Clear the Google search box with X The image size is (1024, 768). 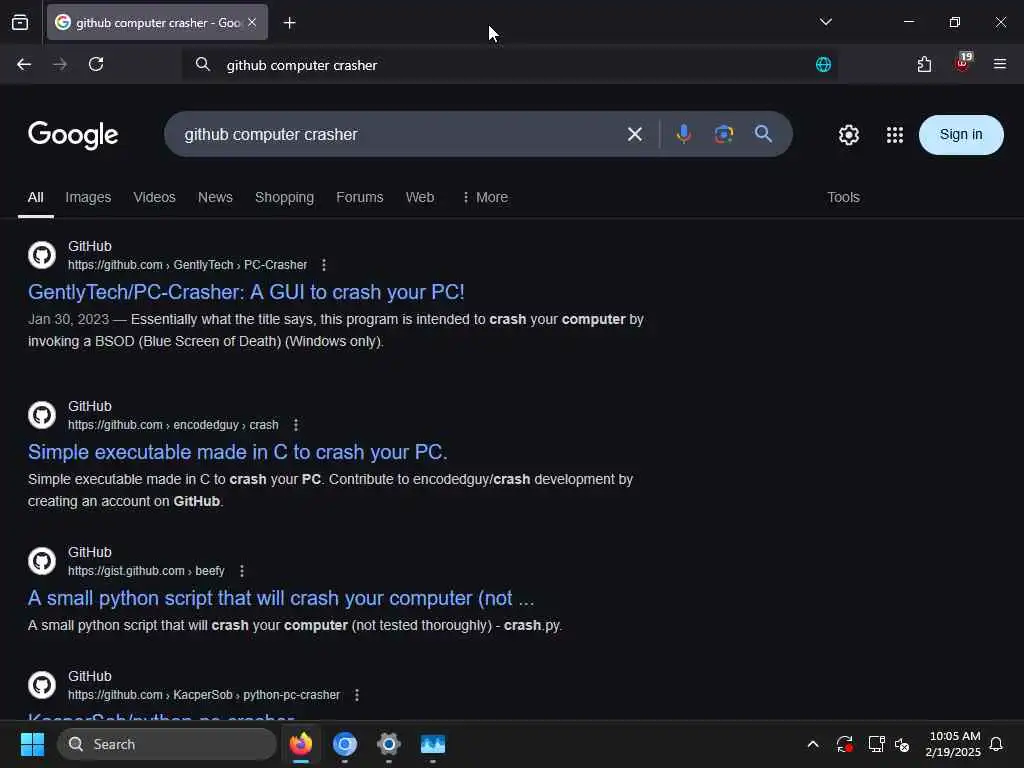coord(634,135)
